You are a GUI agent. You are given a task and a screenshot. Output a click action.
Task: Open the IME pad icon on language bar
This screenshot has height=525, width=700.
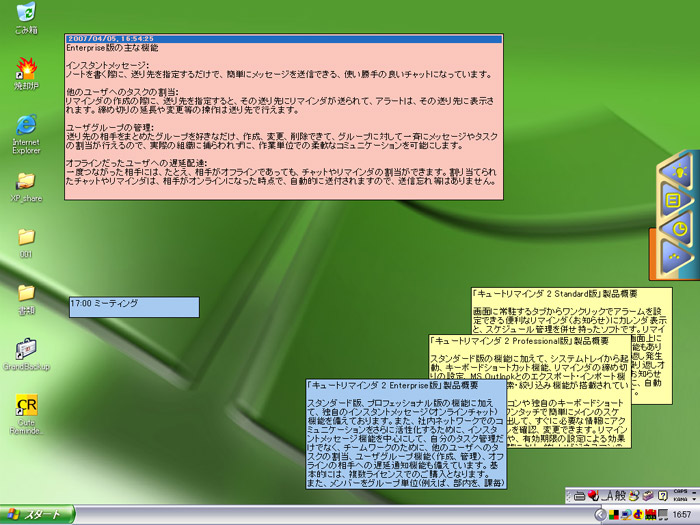633,495
